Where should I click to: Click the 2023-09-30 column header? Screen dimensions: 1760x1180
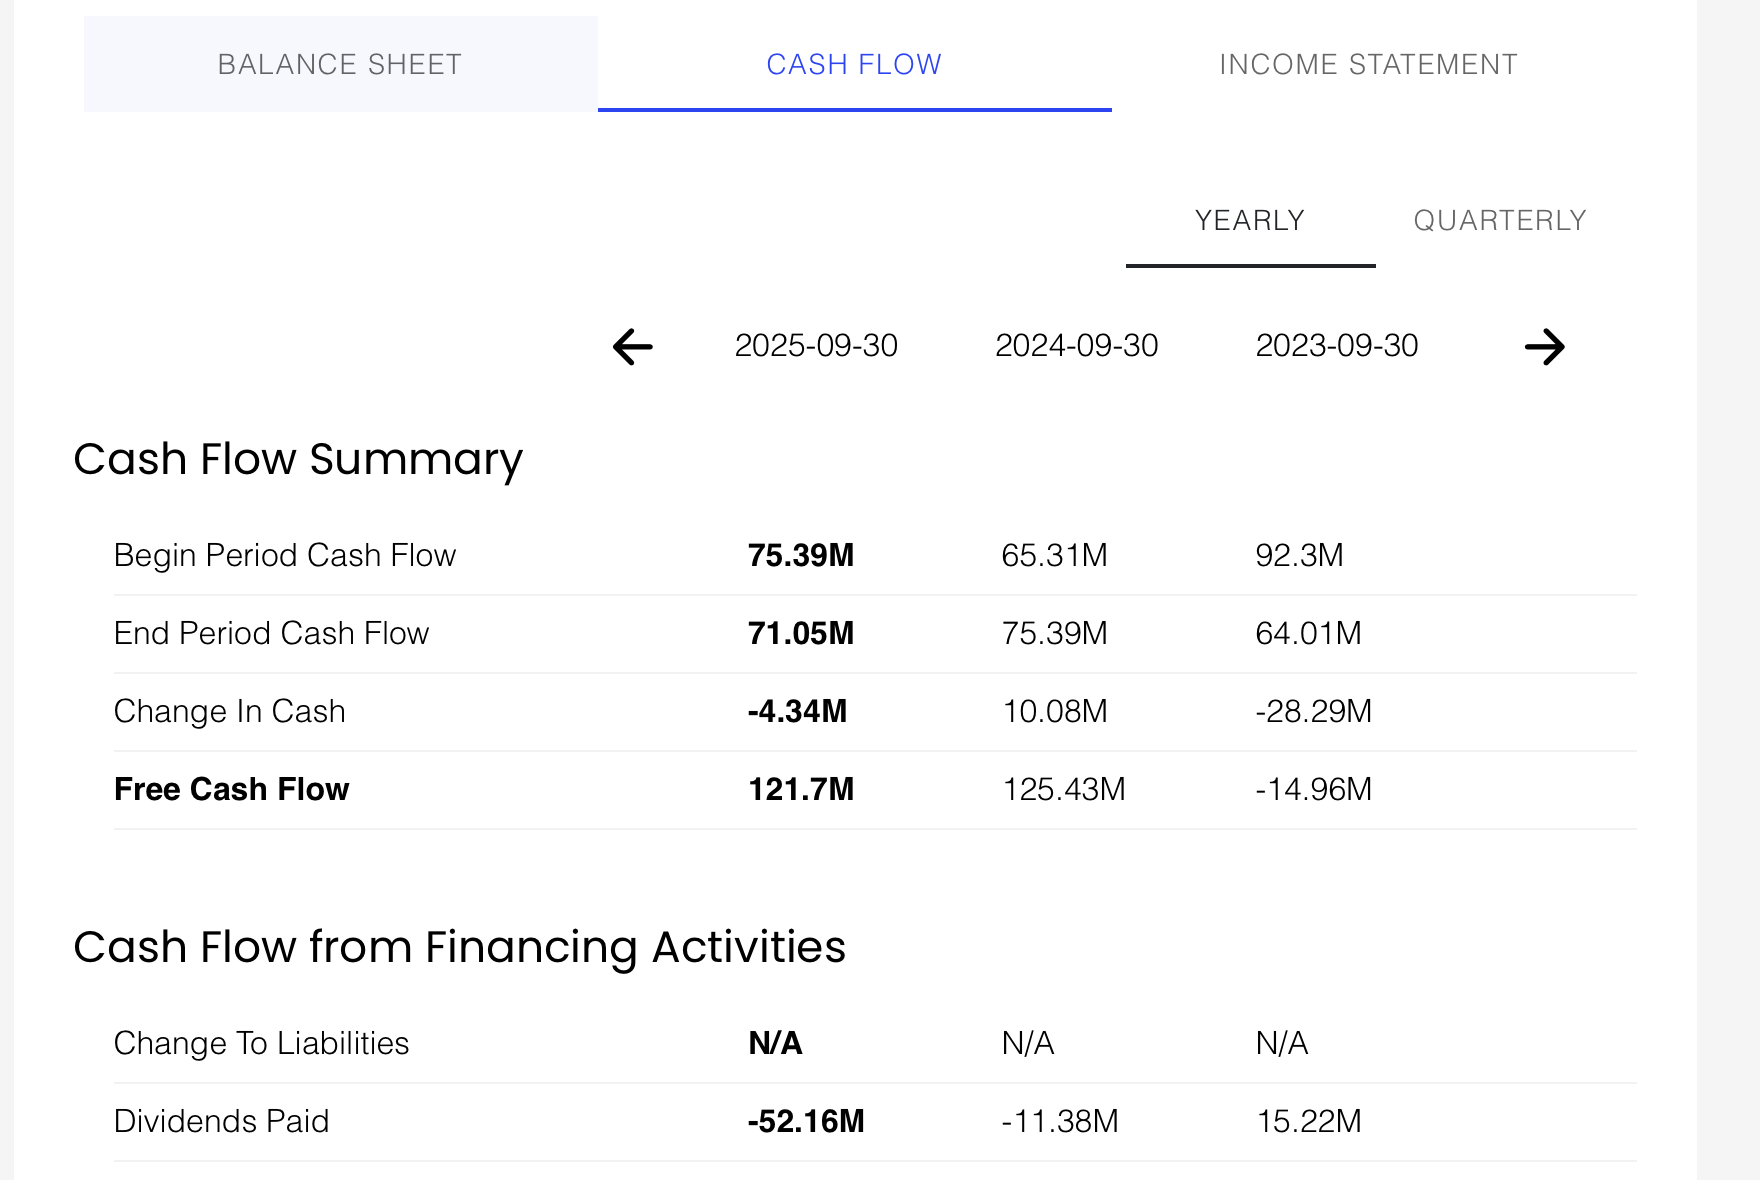1337,345
